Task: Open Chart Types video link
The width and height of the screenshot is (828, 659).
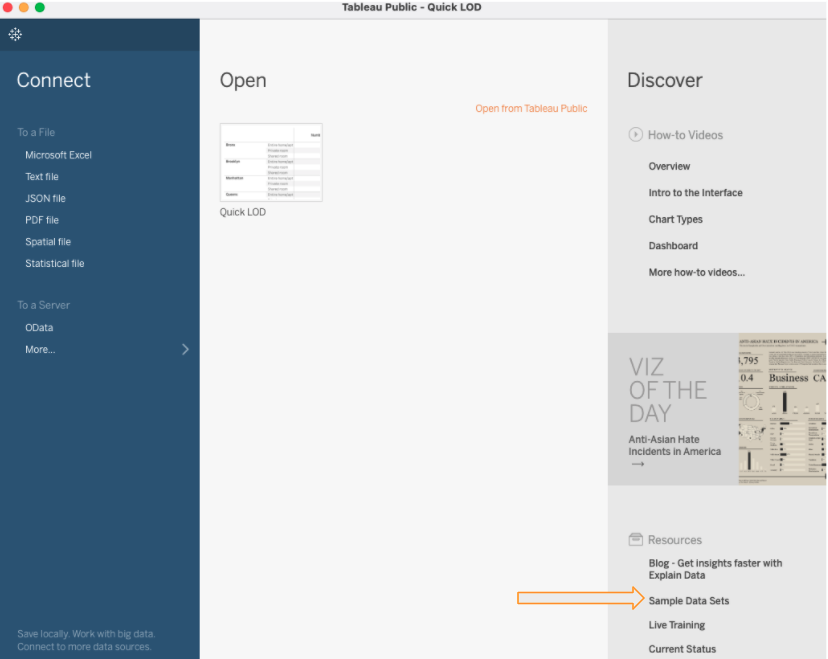Action: coord(675,219)
